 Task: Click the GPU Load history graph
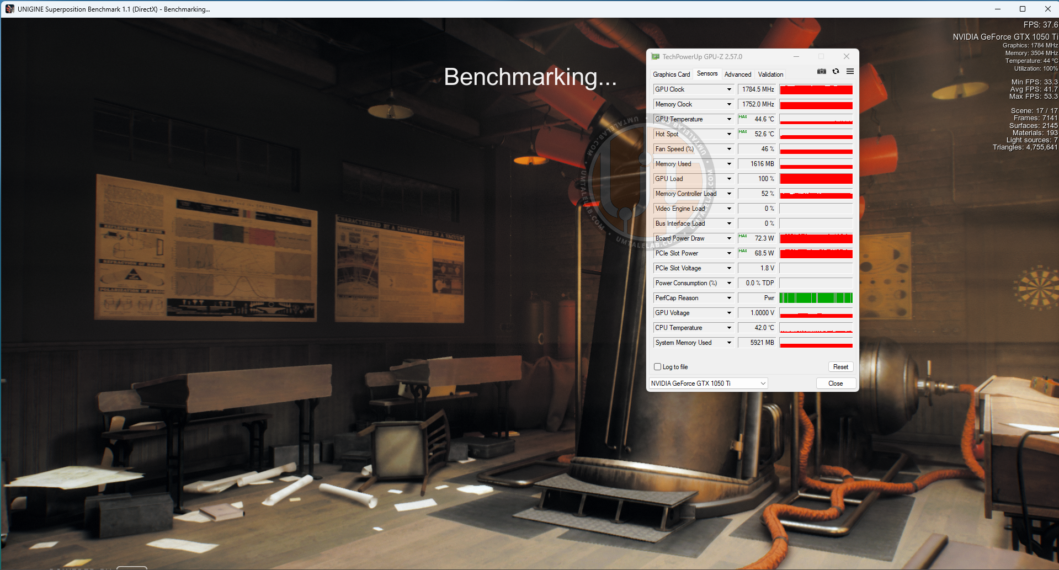[x=816, y=178]
